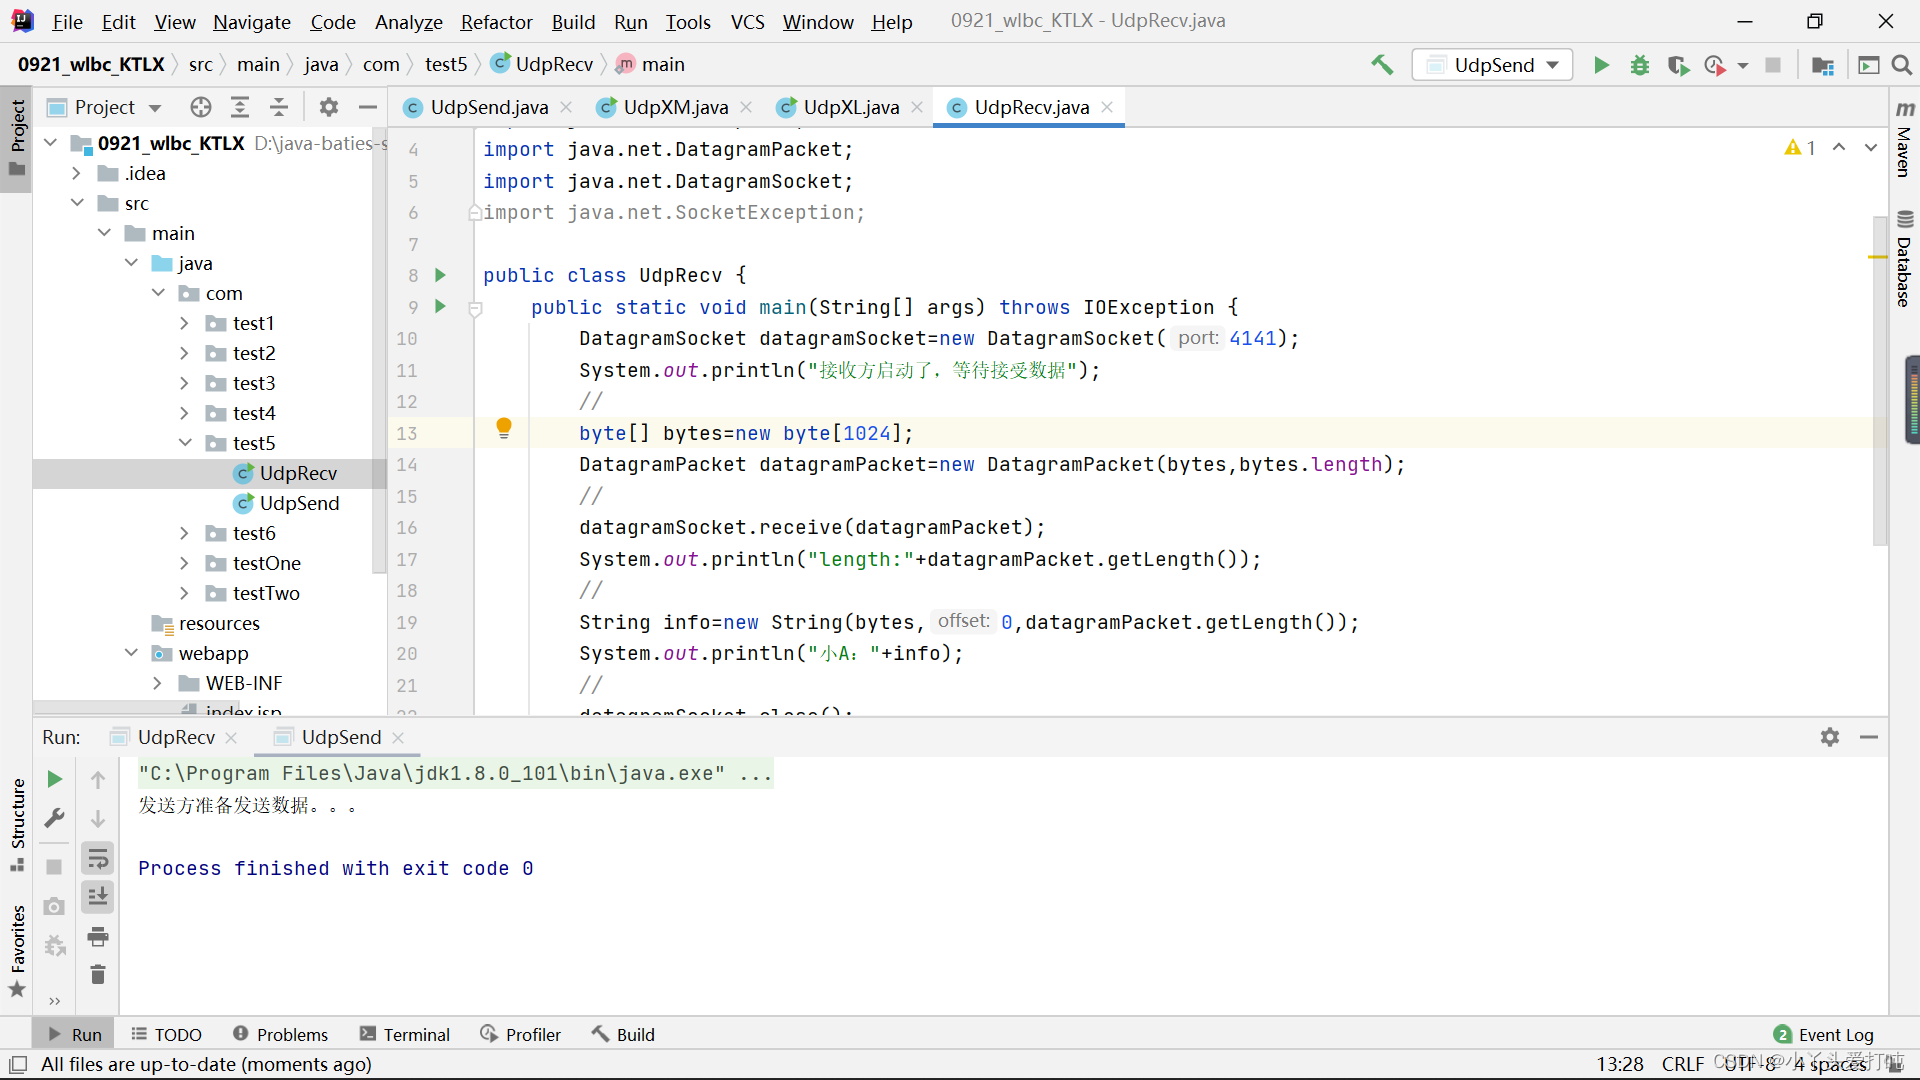Viewport: 1920px width, 1080px height.
Task: Open the Terminal tool window
Action: click(405, 1034)
